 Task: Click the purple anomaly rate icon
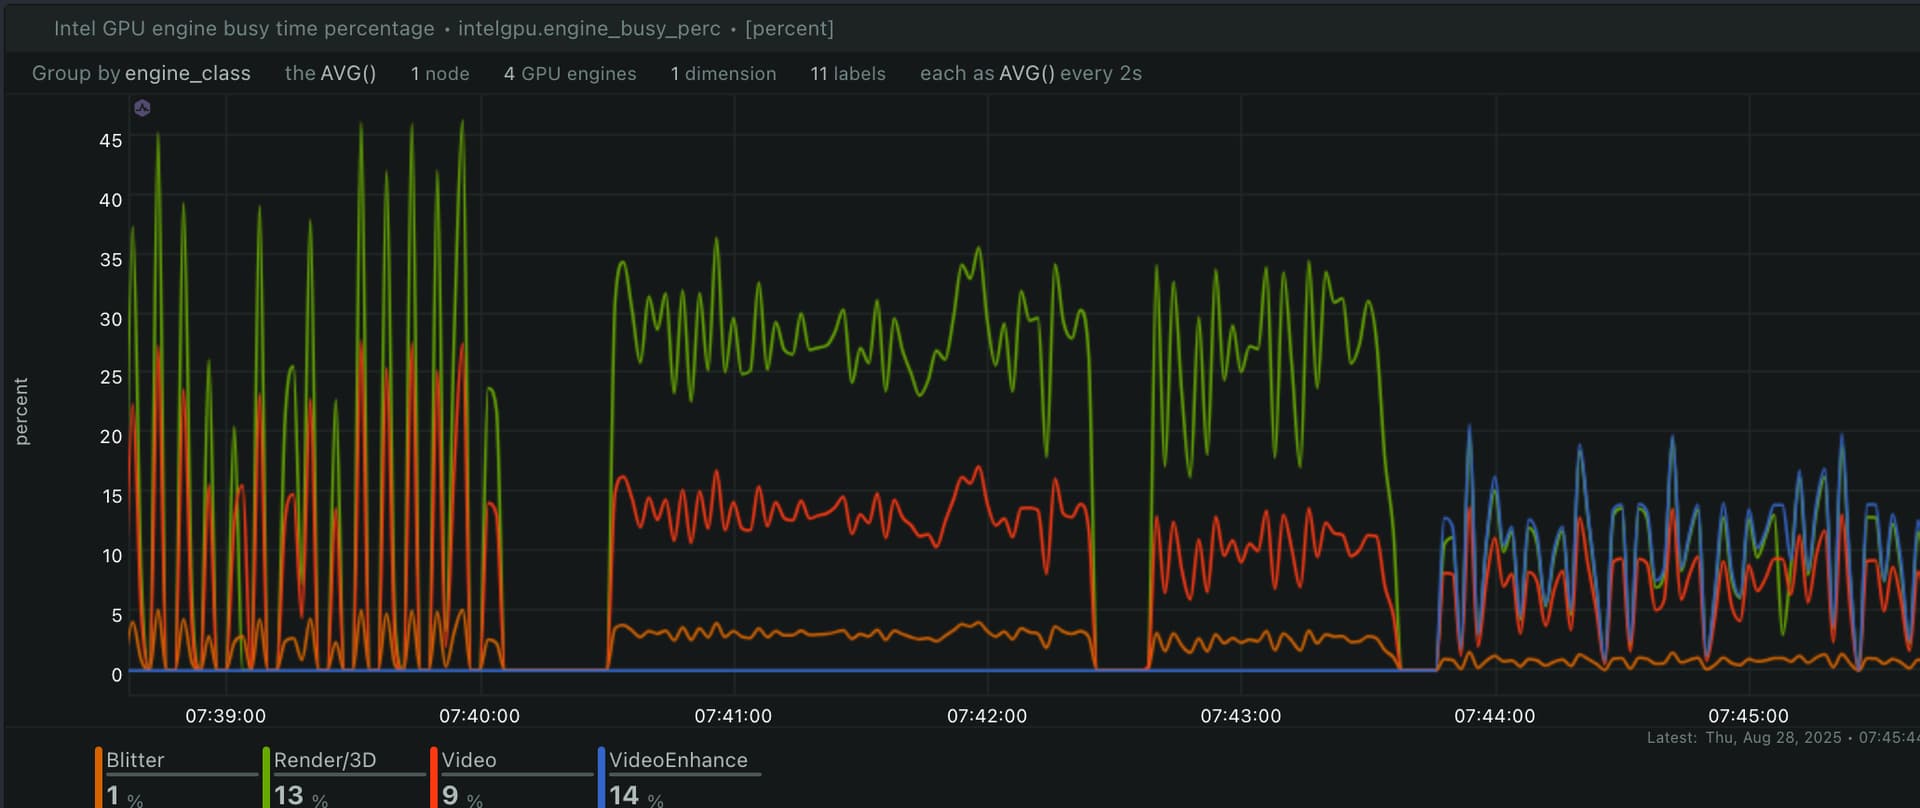pos(142,108)
